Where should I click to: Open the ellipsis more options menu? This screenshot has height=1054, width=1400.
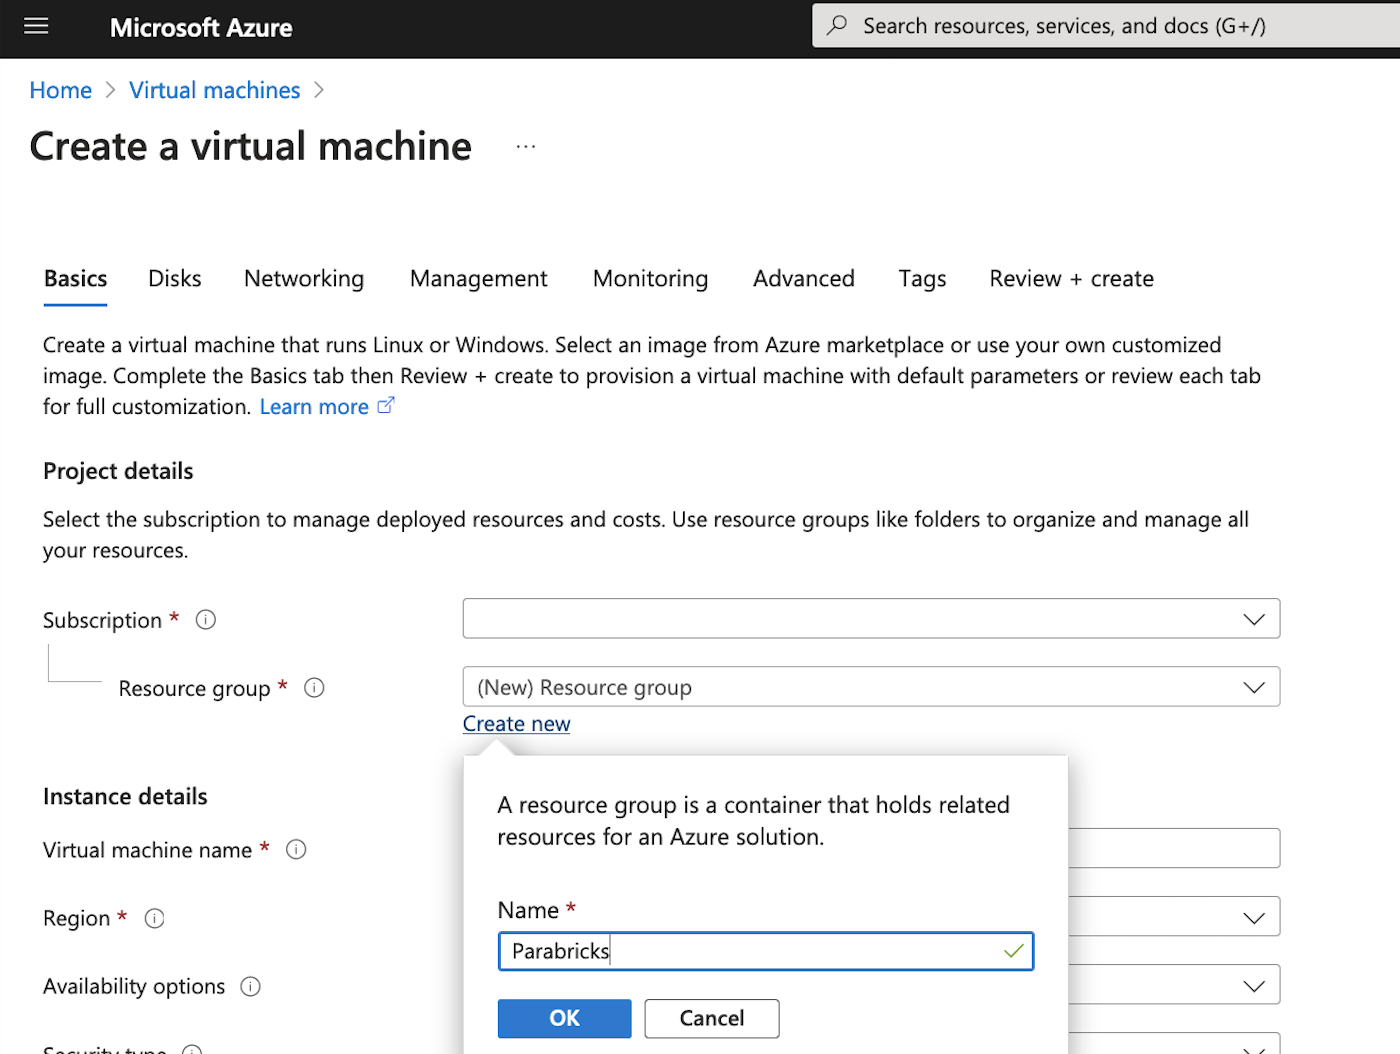click(x=526, y=147)
